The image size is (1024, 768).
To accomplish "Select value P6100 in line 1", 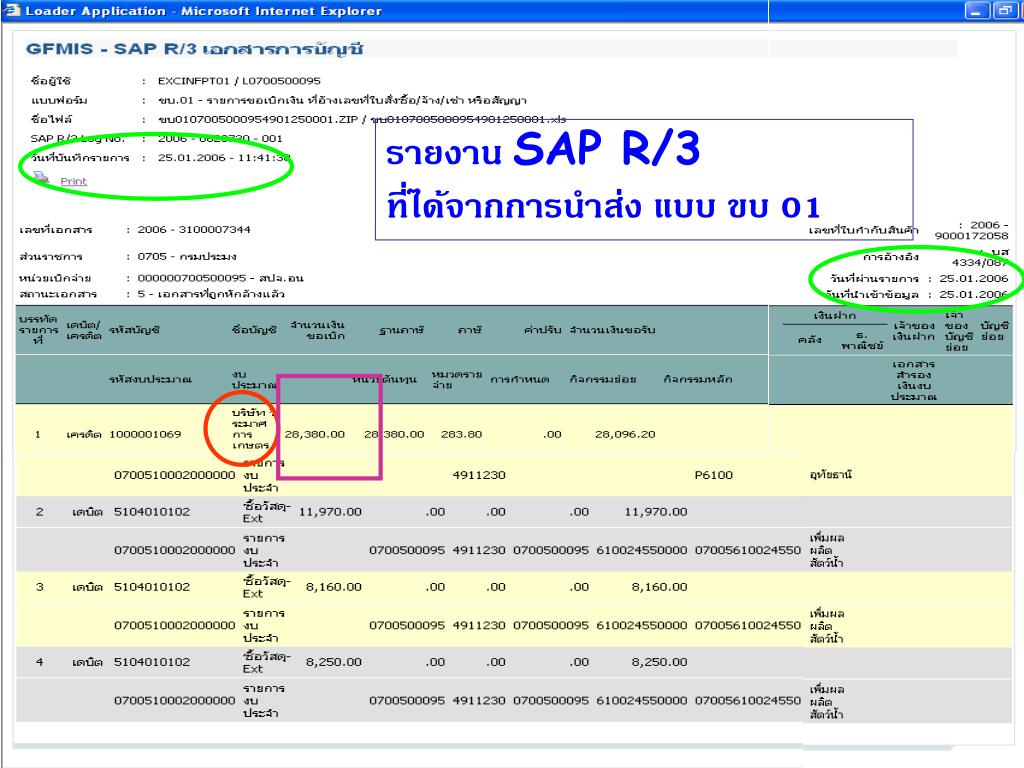I will tap(713, 475).
